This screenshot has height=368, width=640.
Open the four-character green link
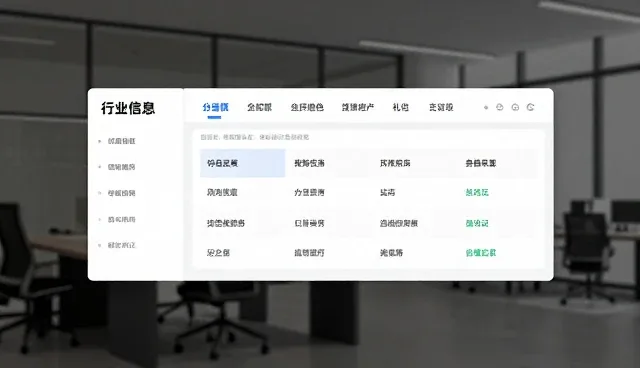tap(480, 253)
